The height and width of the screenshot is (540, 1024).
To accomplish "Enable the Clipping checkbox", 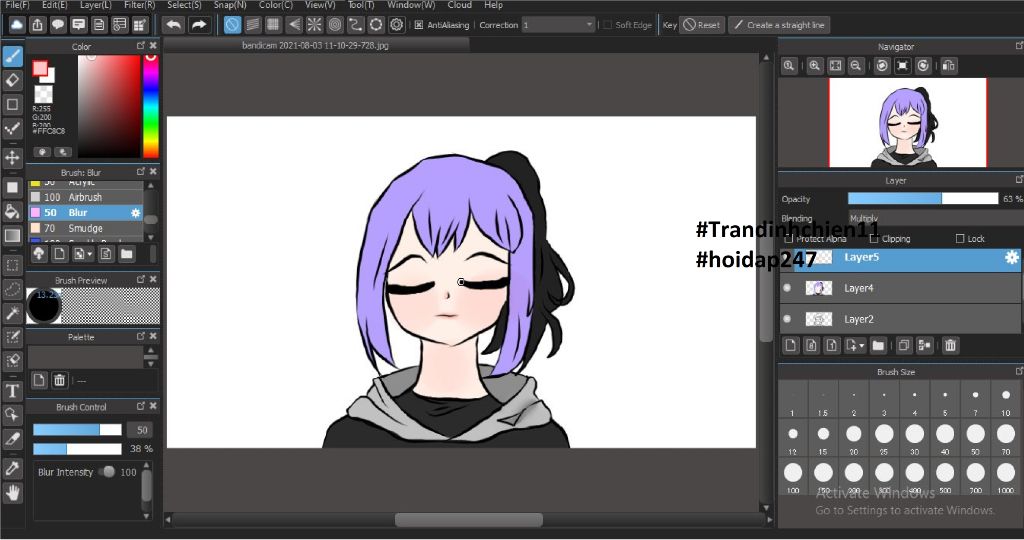I will pos(874,239).
